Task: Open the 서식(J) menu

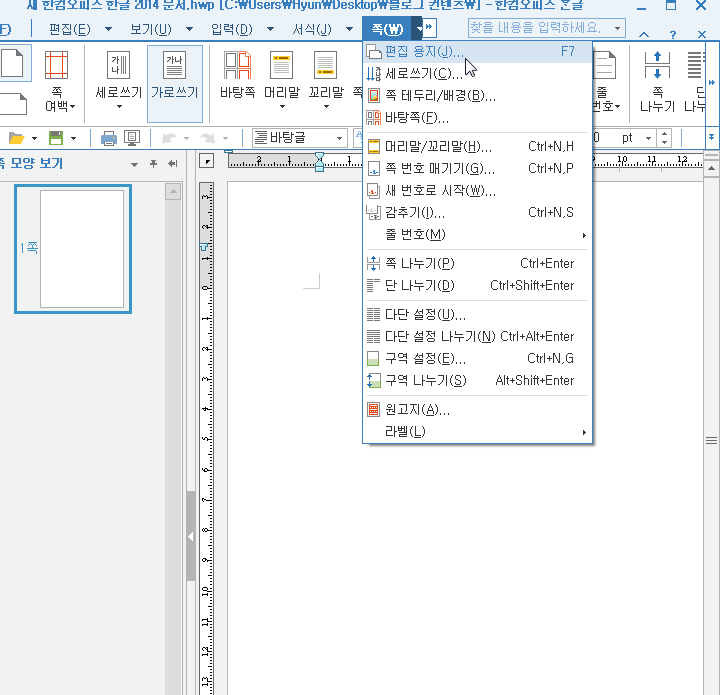Action: (312, 29)
